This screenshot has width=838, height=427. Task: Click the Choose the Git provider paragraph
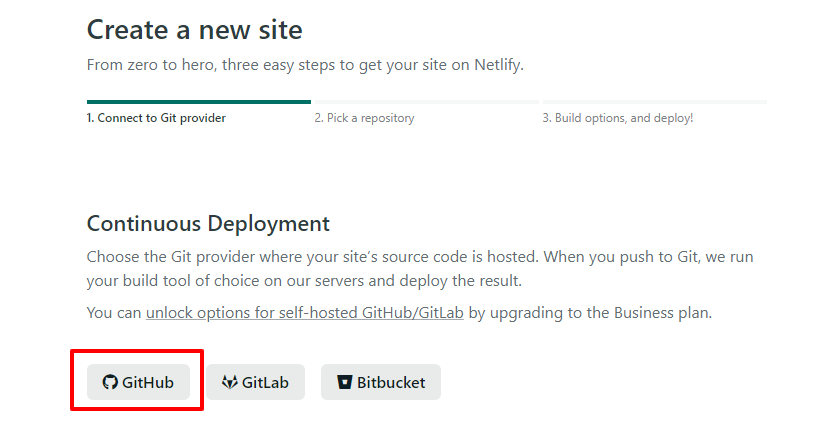(420, 257)
